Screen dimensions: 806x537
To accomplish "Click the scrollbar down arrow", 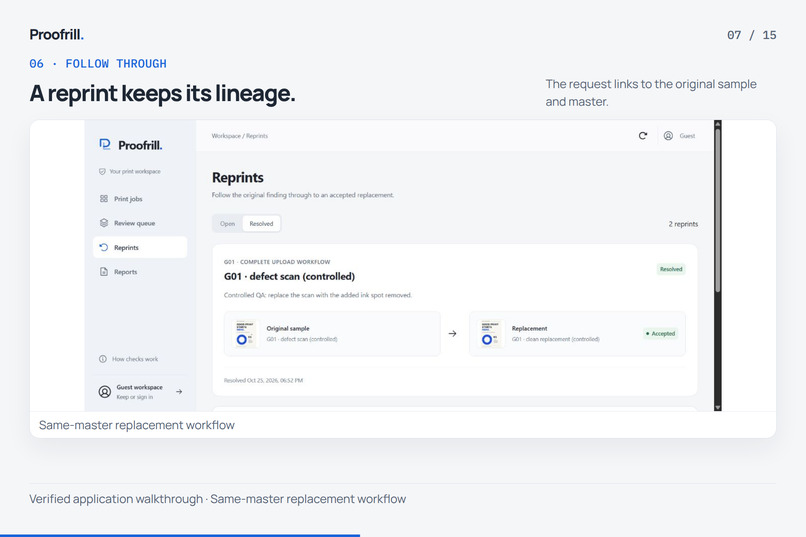I will pos(718,407).
